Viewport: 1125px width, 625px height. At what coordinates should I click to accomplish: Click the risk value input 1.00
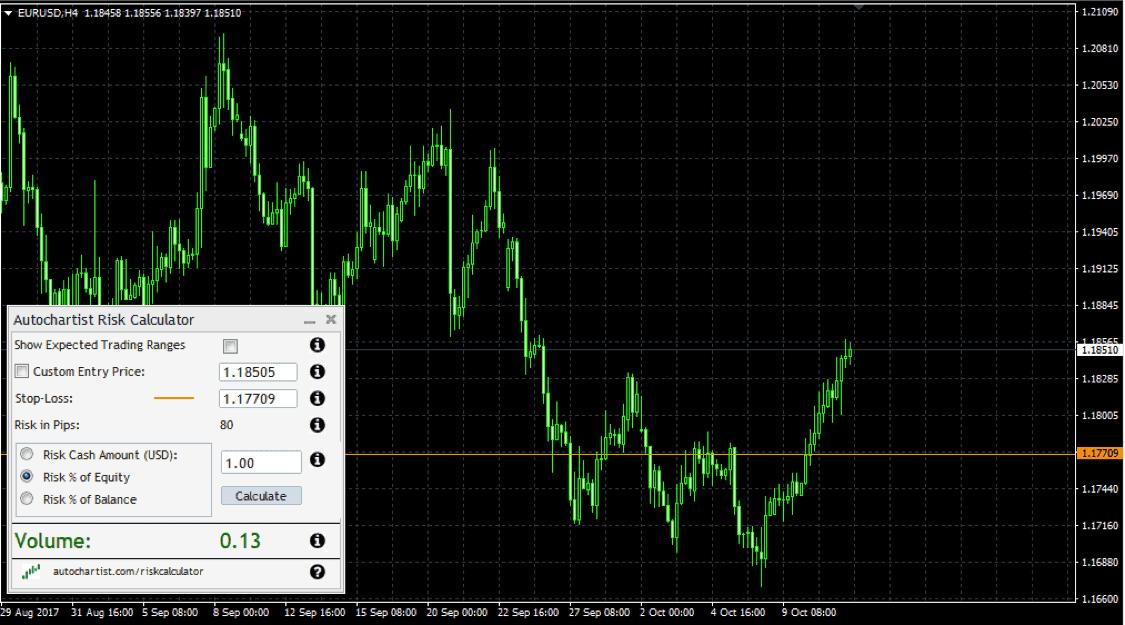(x=261, y=463)
